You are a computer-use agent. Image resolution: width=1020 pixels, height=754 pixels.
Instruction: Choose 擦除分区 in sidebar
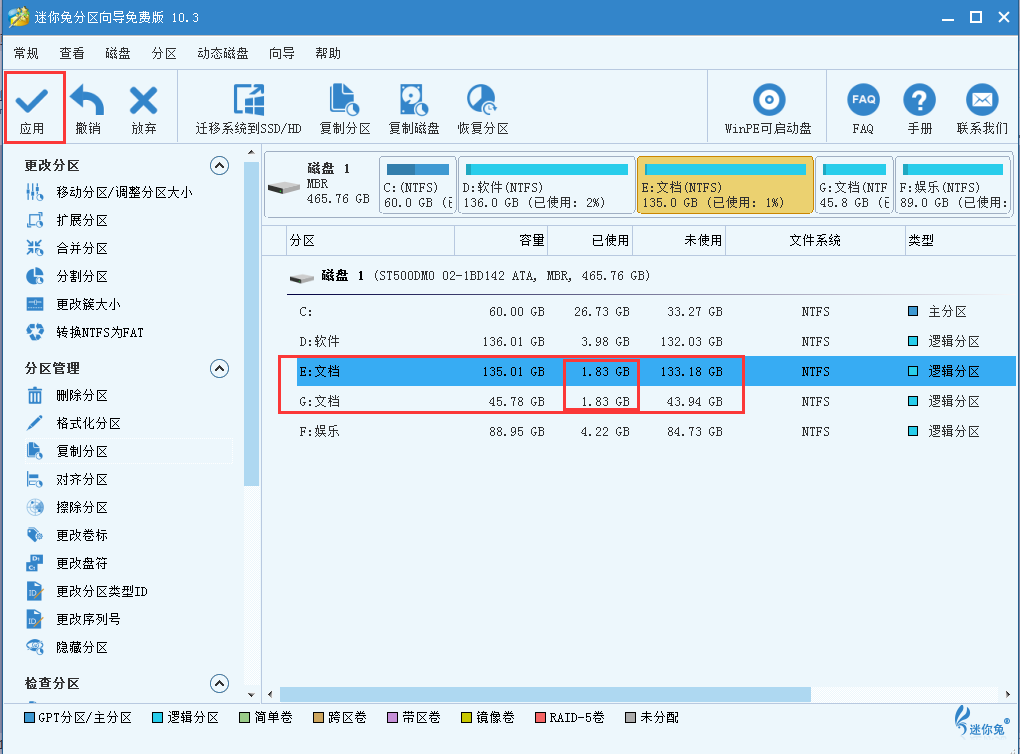(66, 507)
